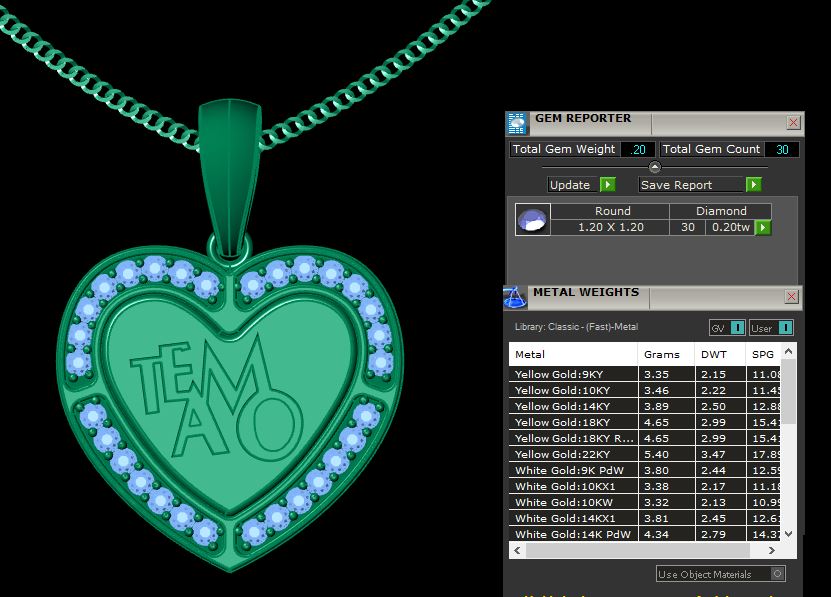Click the Total Gem Weight value field

pyautogui.click(x=638, y=150)
